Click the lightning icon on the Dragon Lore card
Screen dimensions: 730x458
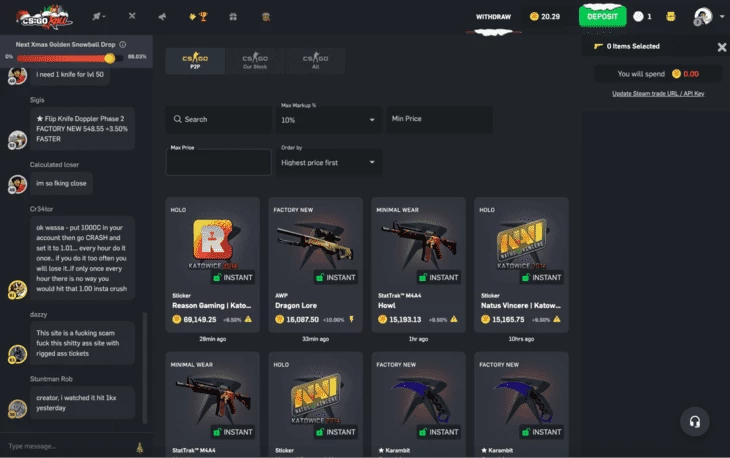[x=351, y=319]
